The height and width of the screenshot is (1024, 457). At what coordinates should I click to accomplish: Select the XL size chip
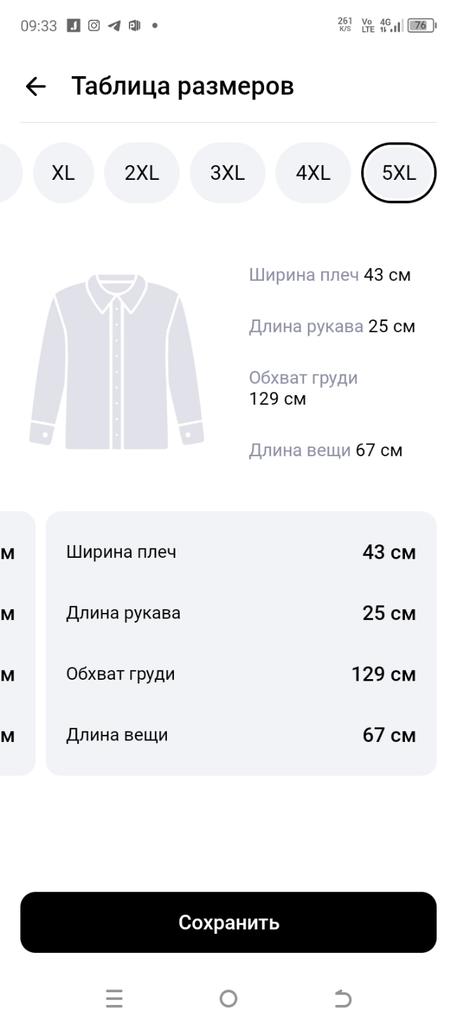click(63, 173)
